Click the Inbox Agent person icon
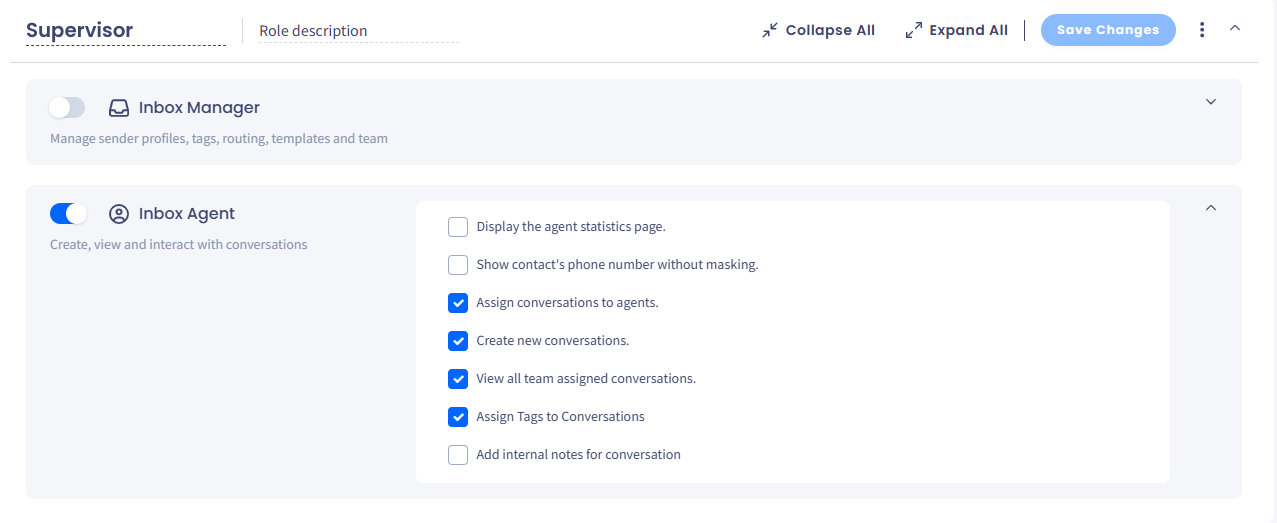1277x523 pixels. pyautogui.click(x=119, y=214)
